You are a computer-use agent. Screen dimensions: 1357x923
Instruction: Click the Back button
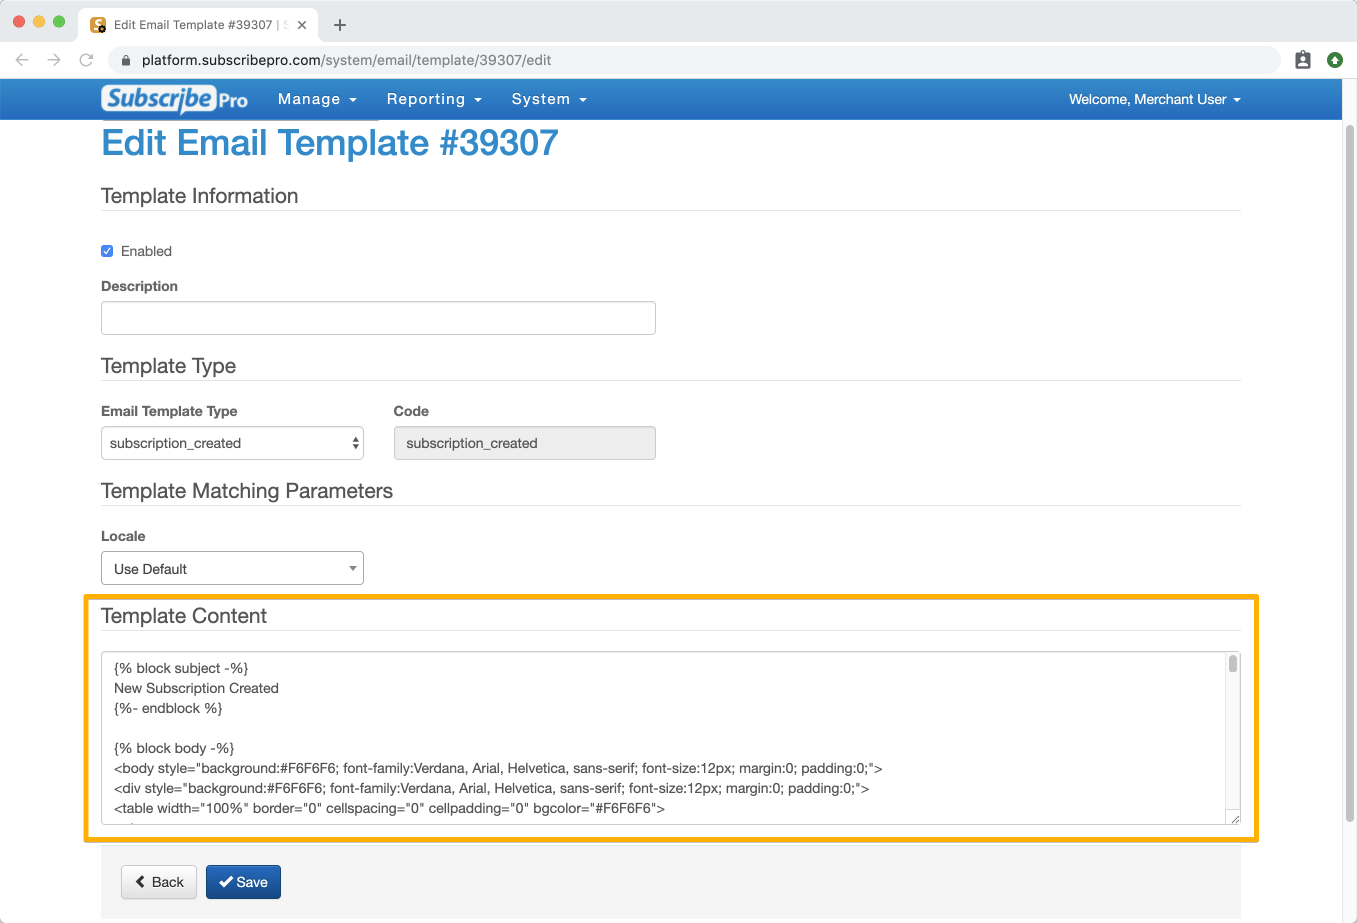pos(159,882)
